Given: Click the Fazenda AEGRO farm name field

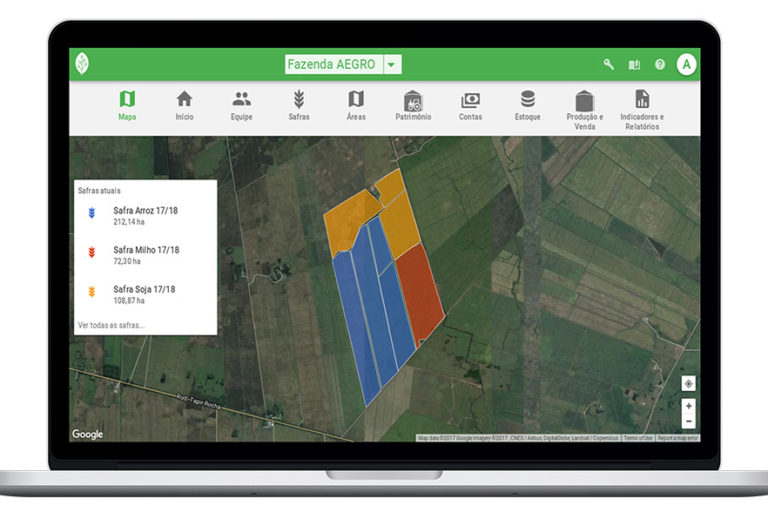Looking at the screenshot, I should (x=332, y=64).
